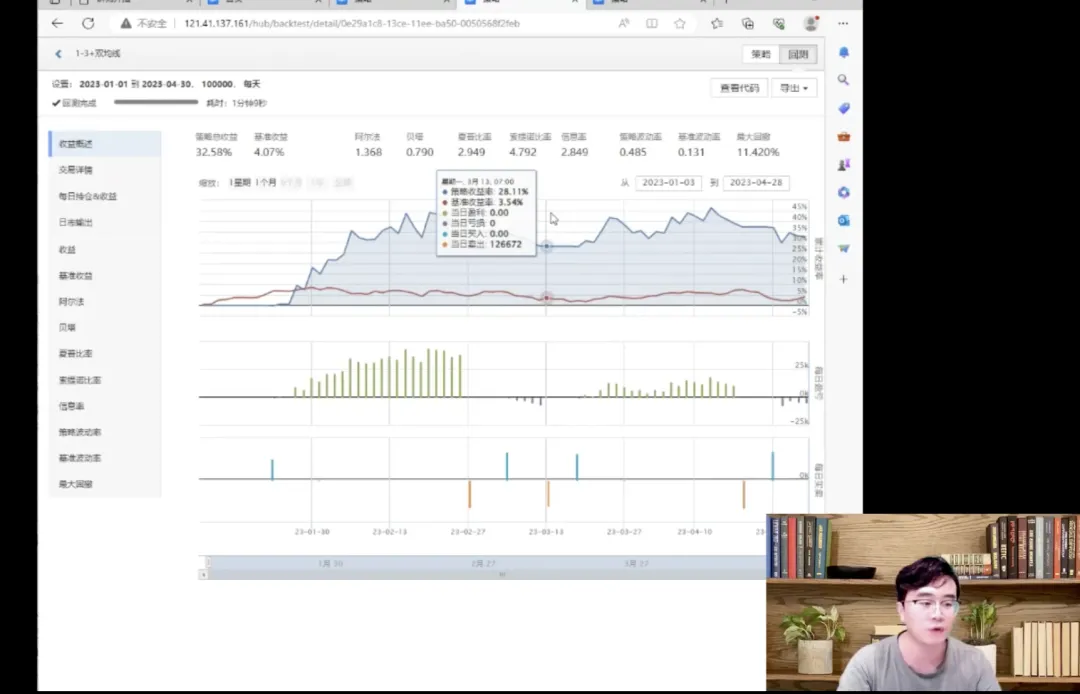Add page to favorites with star icon
Screen dimensions: 1080x694
[x=680, y=23]
